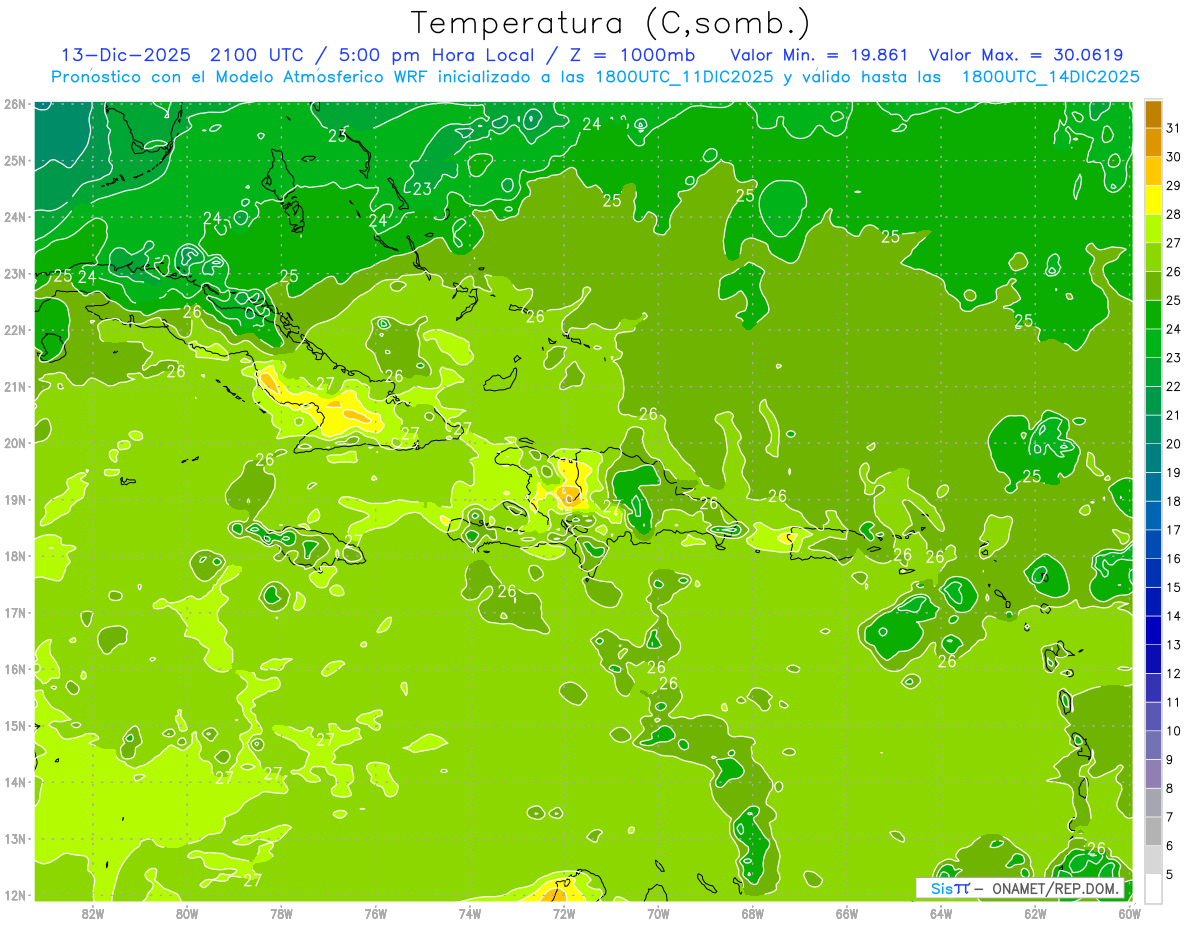Click the "76W" longitude axis label
The height and width of the screenshot is (927, 1200).
[375, 913]
